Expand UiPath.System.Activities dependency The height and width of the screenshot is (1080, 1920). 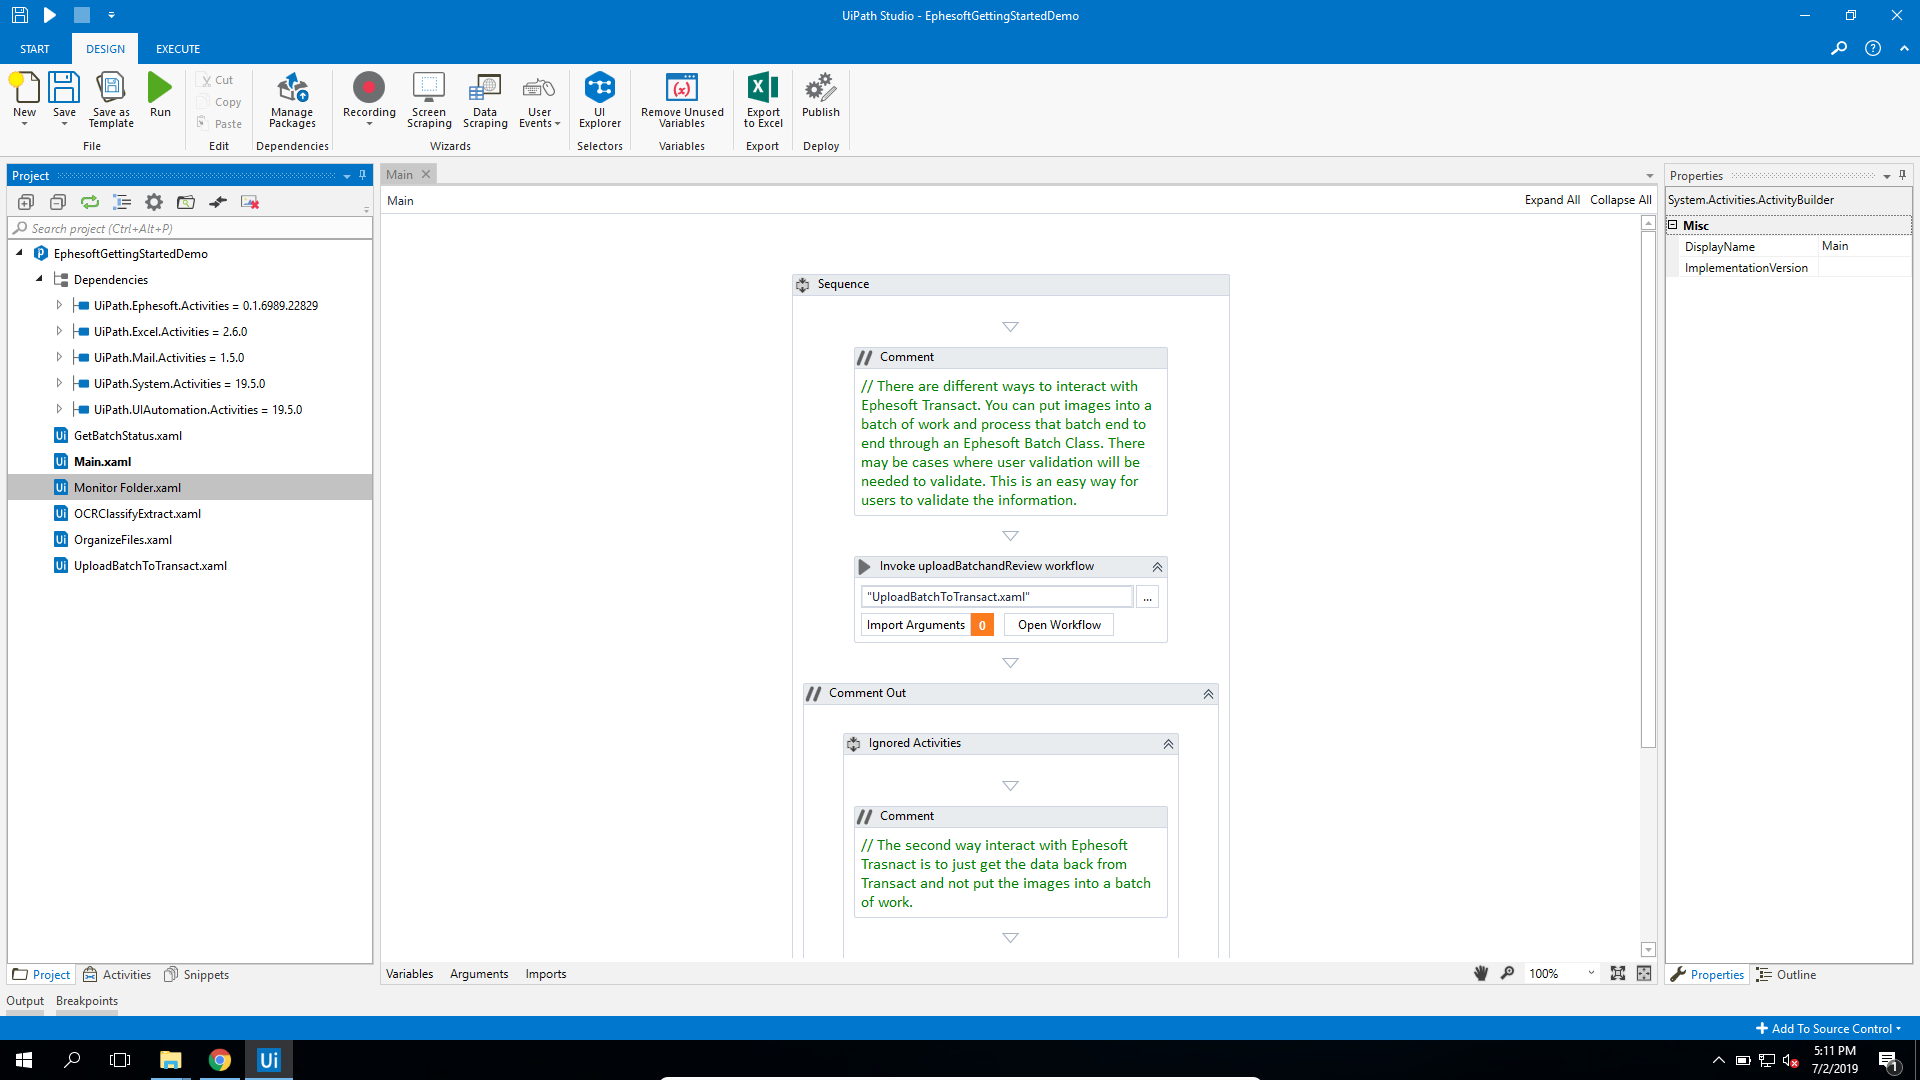pos(59,383)
